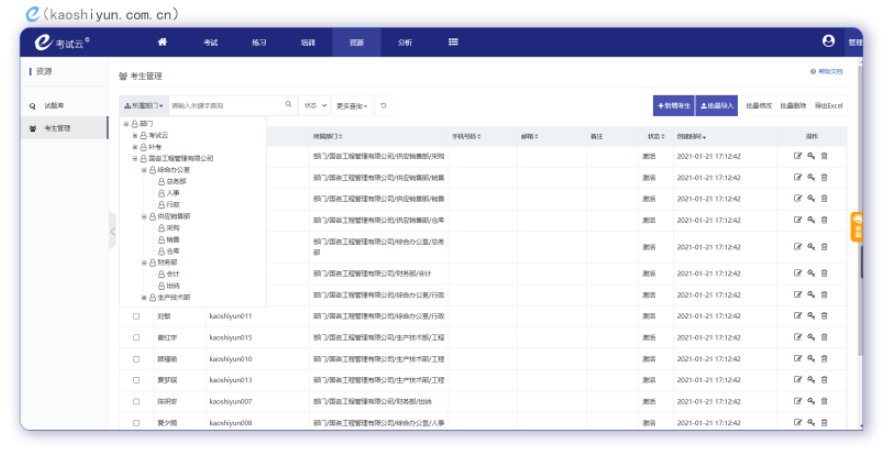Click the home icon in top navigation
888x456 pixels.
pyautogui.click(x=162, y=42)
